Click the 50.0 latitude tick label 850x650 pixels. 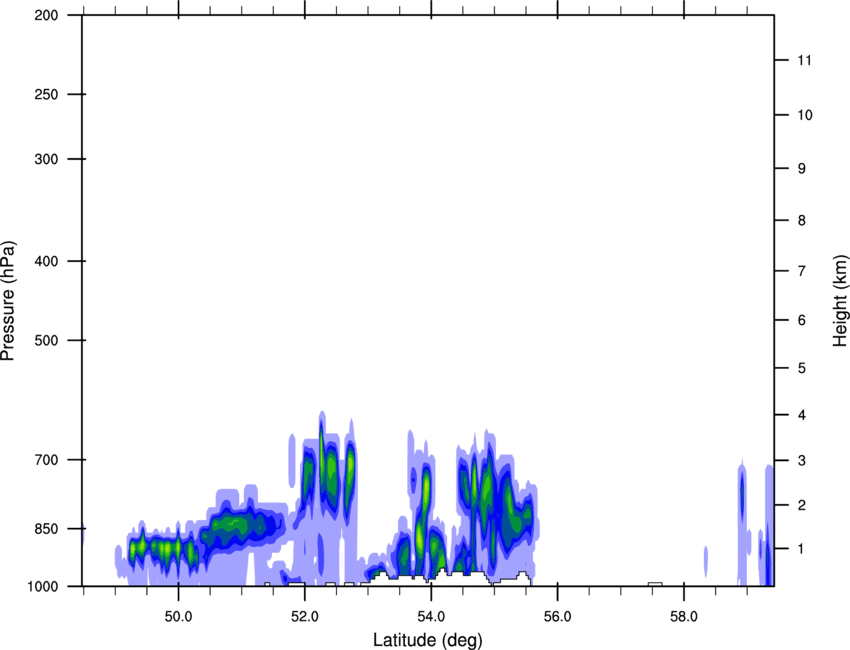[x=178, y=617]
